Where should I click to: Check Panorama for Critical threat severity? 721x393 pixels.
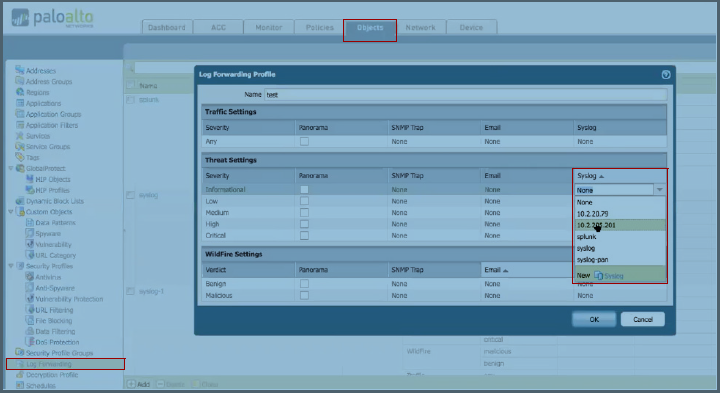point(304,235)
